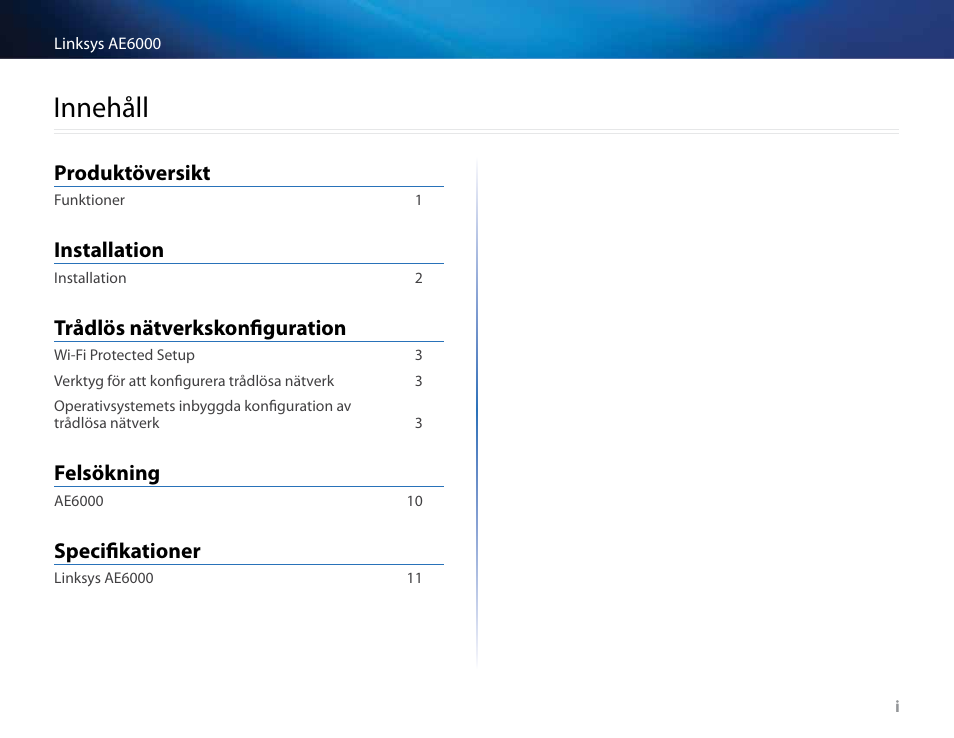Click the Linksys AE6000 header text
Image resolution: width=954 pixels, height=738 pixels.
tap(108, 44)
